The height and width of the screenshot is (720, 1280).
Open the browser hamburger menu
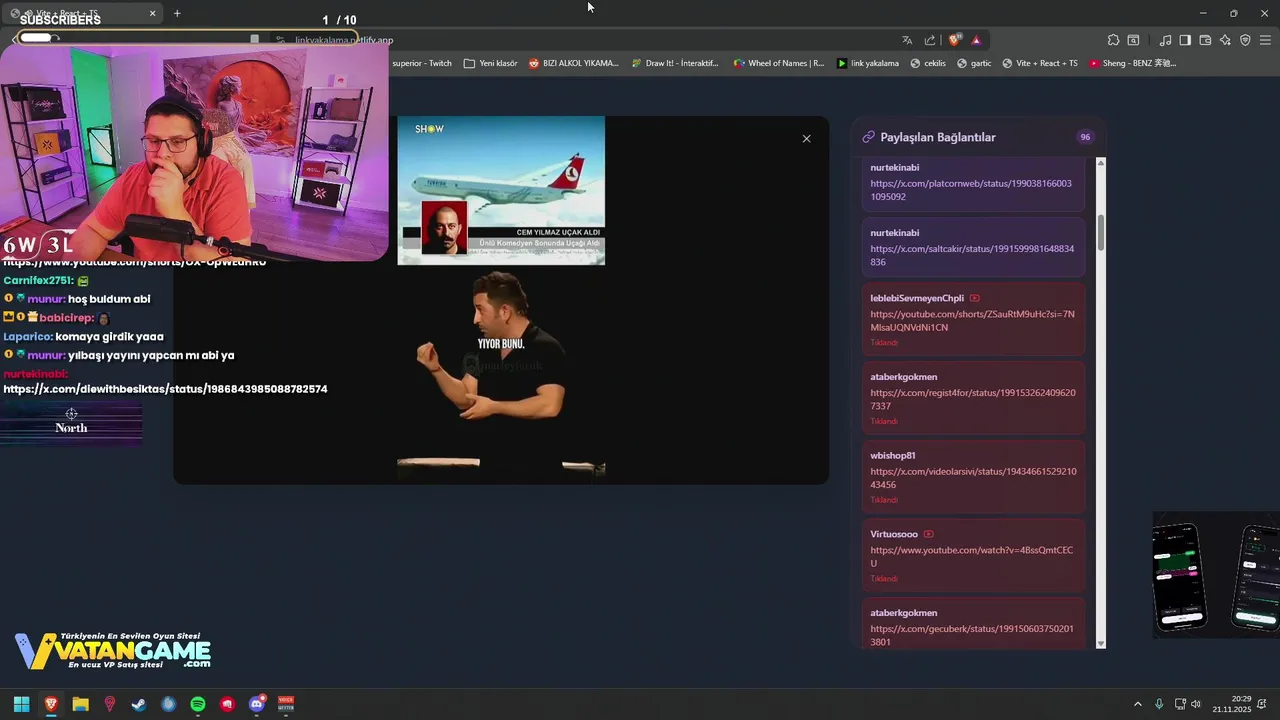coord(1266,40)
